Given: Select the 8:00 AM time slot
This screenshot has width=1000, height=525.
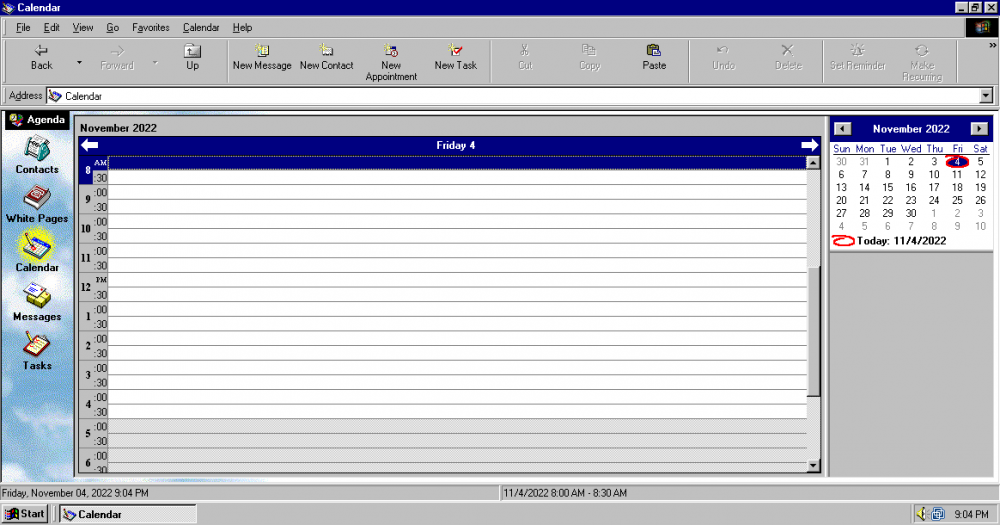Looking at the screenshot, I should [457, 163].
